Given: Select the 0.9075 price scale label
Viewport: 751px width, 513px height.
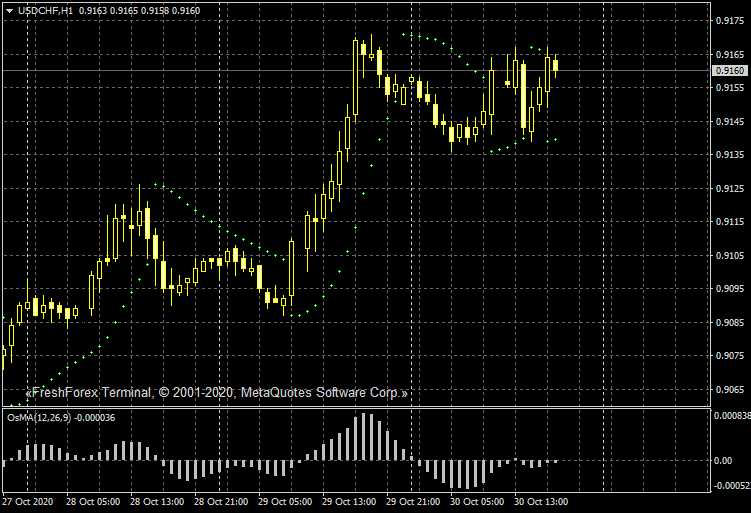Looking at the screenshot, I should point(730,356).
